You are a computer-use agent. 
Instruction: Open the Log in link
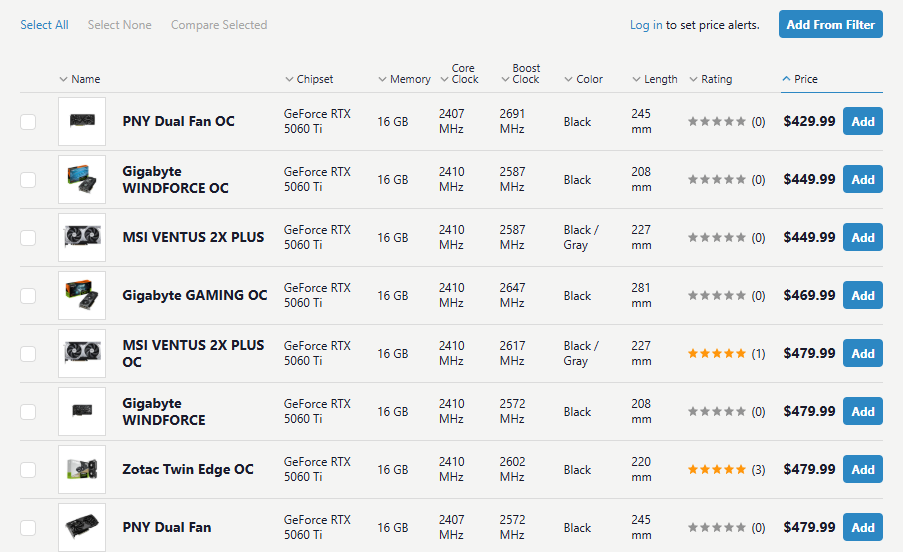click(646, 25)
